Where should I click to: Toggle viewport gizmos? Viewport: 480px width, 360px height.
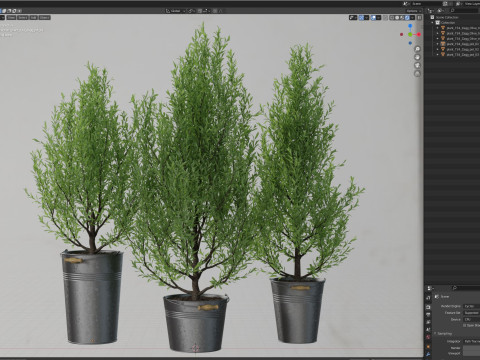tap(361, 17)
